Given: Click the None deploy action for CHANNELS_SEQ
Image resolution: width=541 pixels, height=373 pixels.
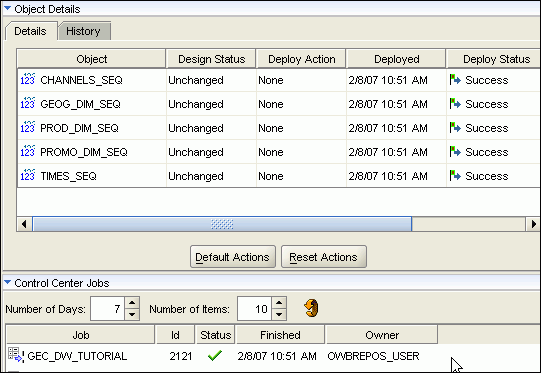Looking at the screenshot, I should pyautogui.click(x=271, y=80).
